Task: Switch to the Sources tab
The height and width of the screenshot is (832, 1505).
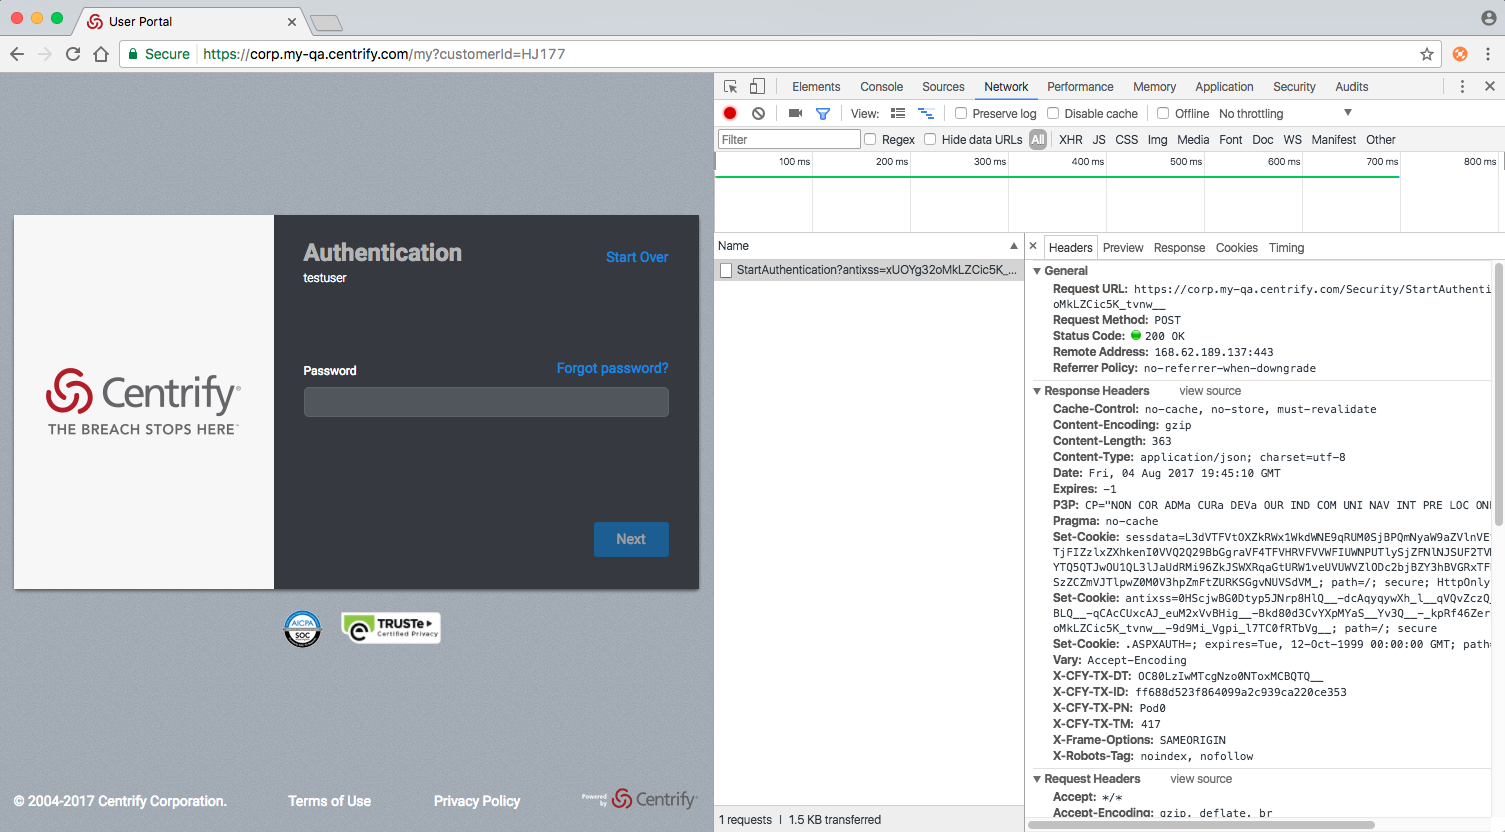Action: [943, 87]
